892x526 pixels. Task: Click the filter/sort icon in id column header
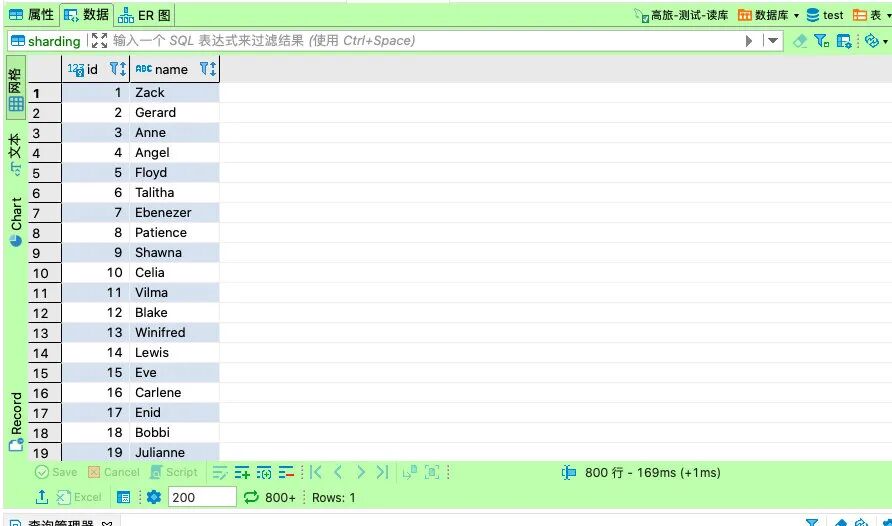tap(117, 69)
